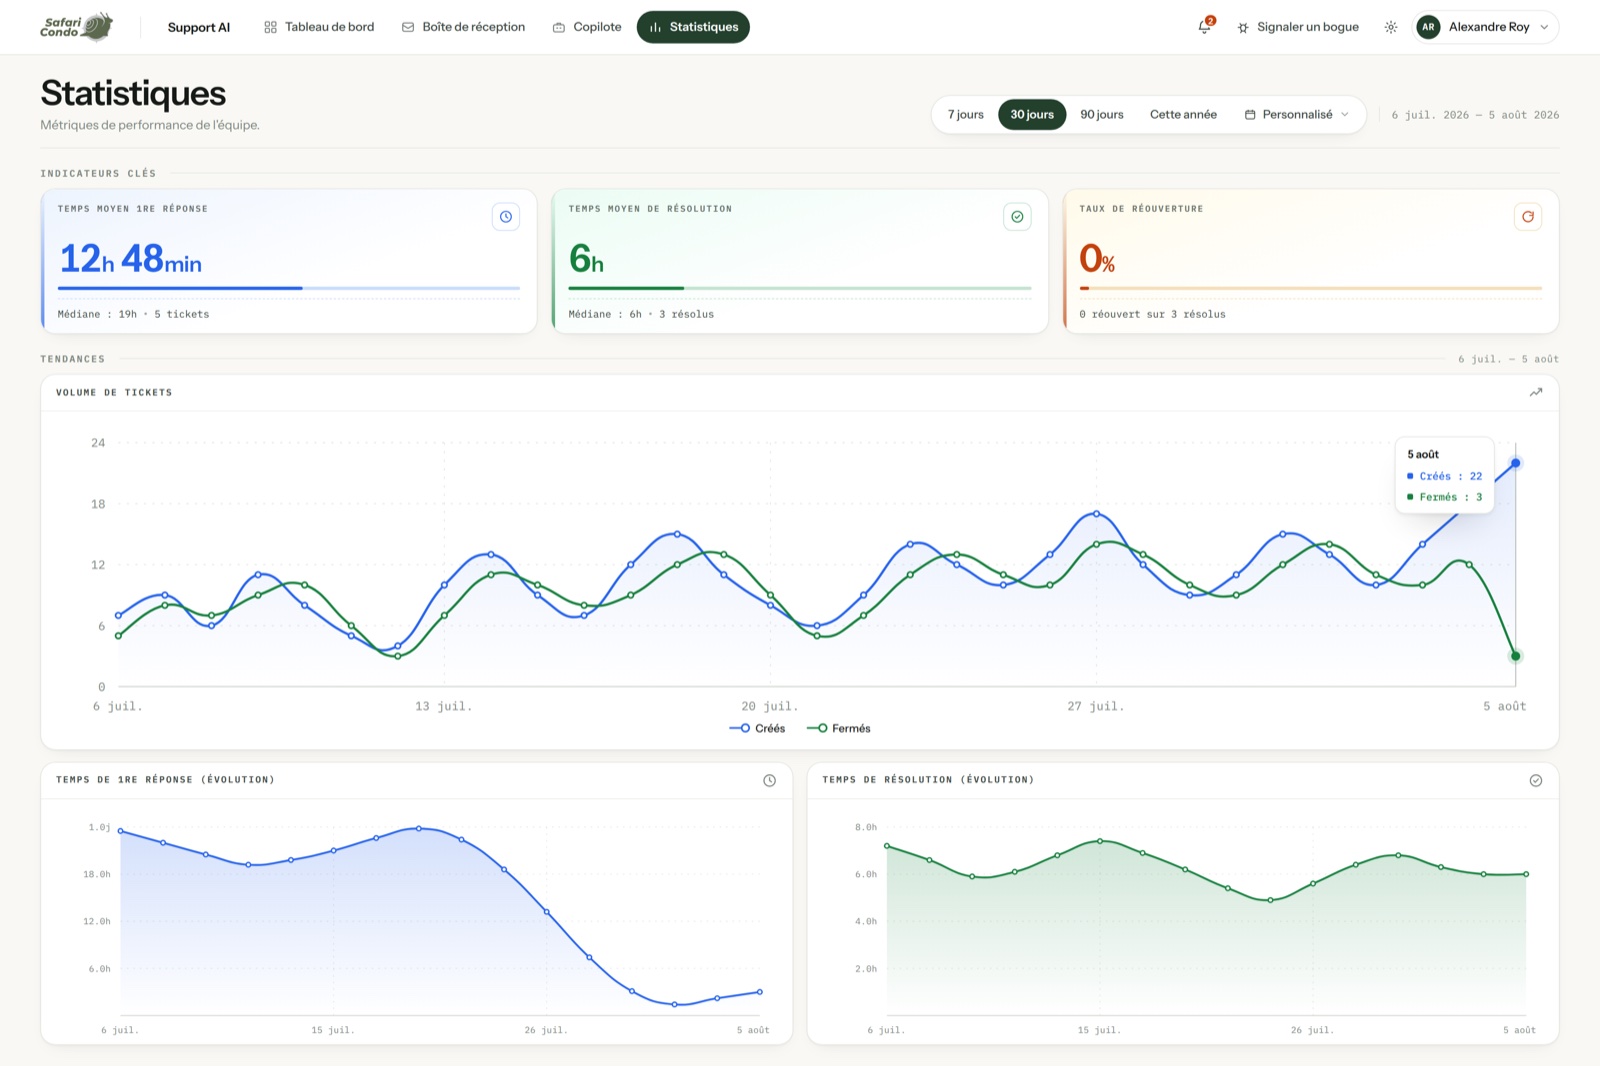Open the Personnalisé date range dropdown
The image size is (1600, 1066).
(x=1297, y=115)
